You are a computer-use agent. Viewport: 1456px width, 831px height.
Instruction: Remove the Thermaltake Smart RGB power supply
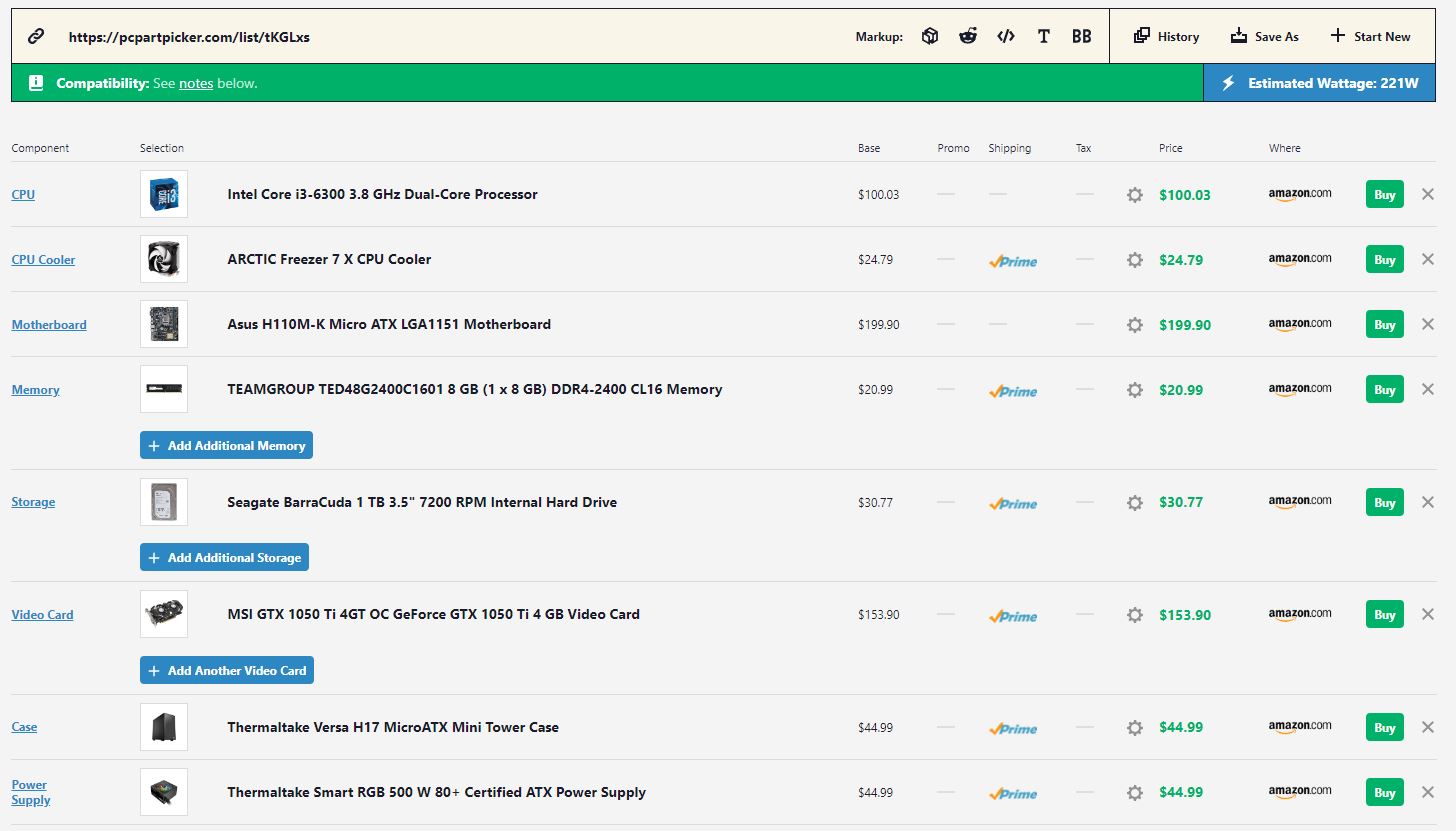tap(1428, 793)
